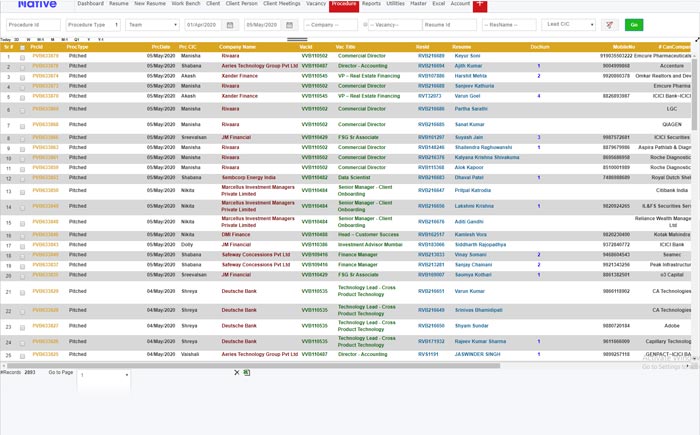This screenshot has height=435, width=700.
Task: Click the Procedure Id input field
Action: coord(33,24)
